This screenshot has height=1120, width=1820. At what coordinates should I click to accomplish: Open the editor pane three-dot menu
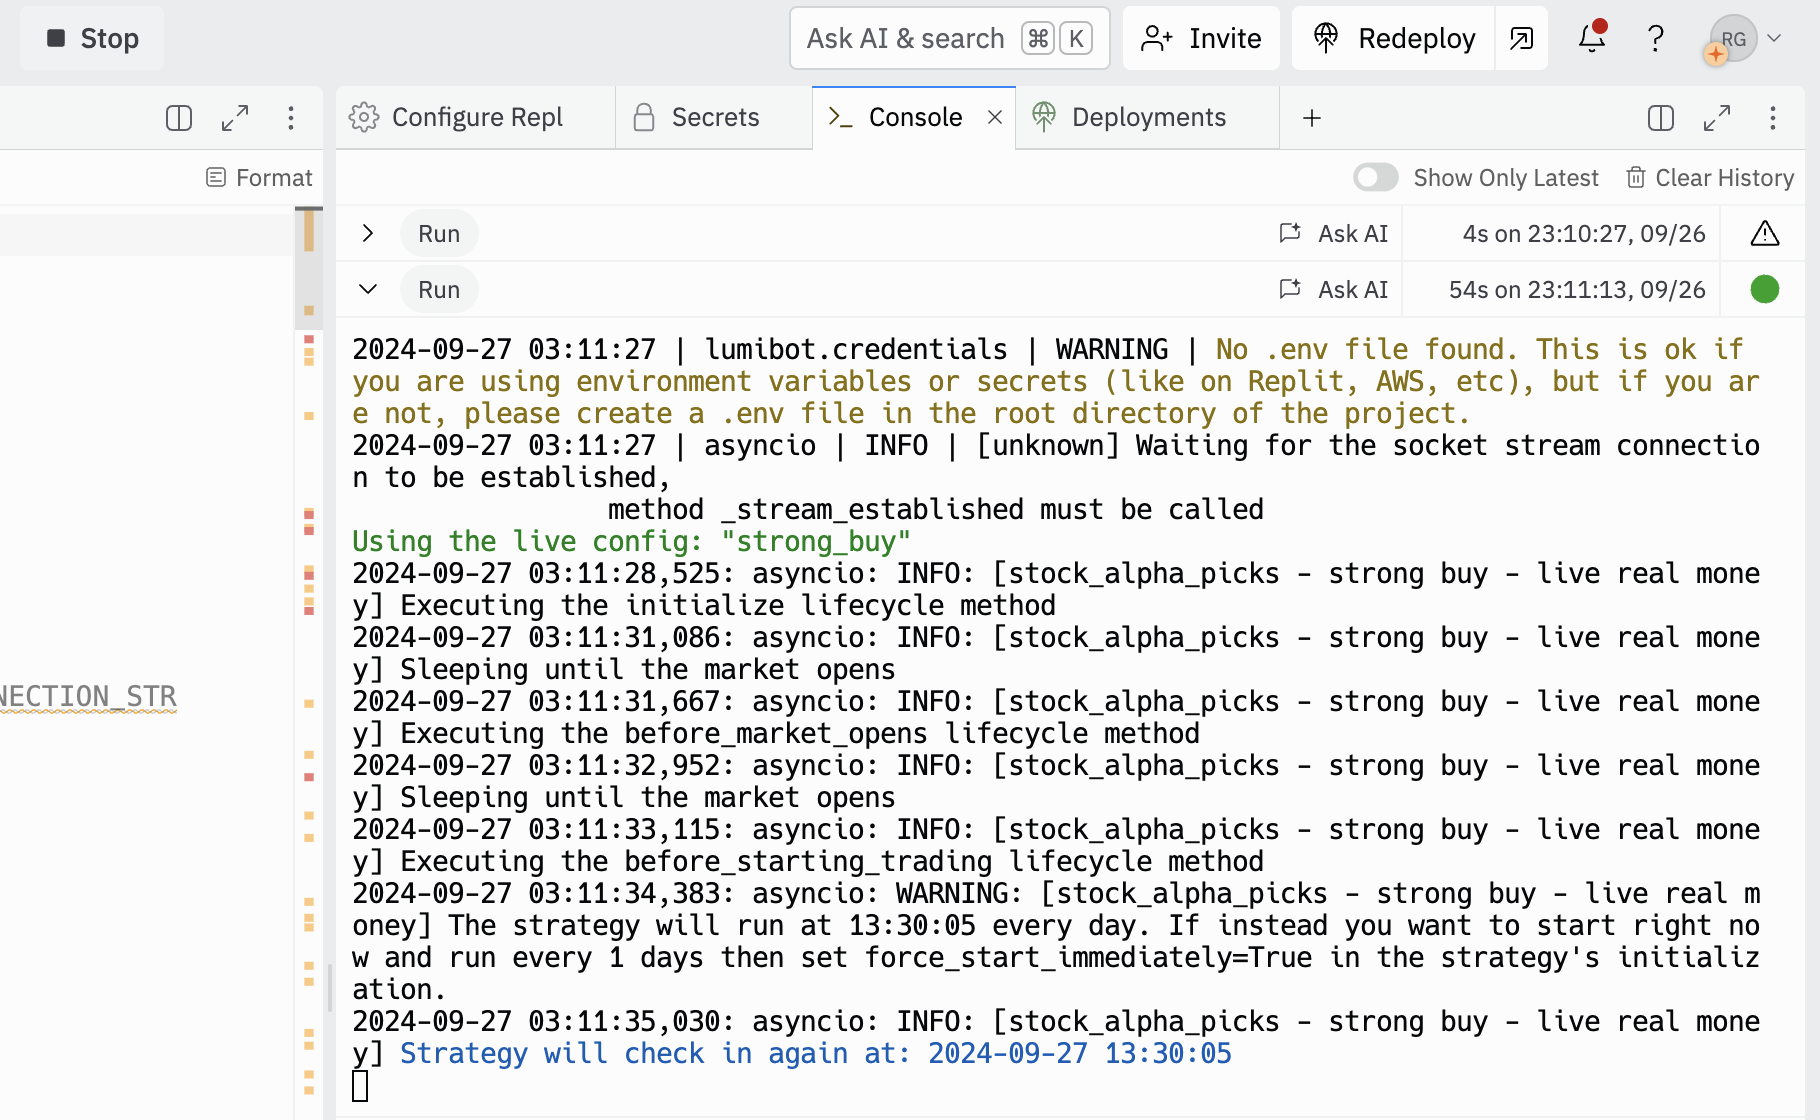pyautogui.click(x=291, y=118)
